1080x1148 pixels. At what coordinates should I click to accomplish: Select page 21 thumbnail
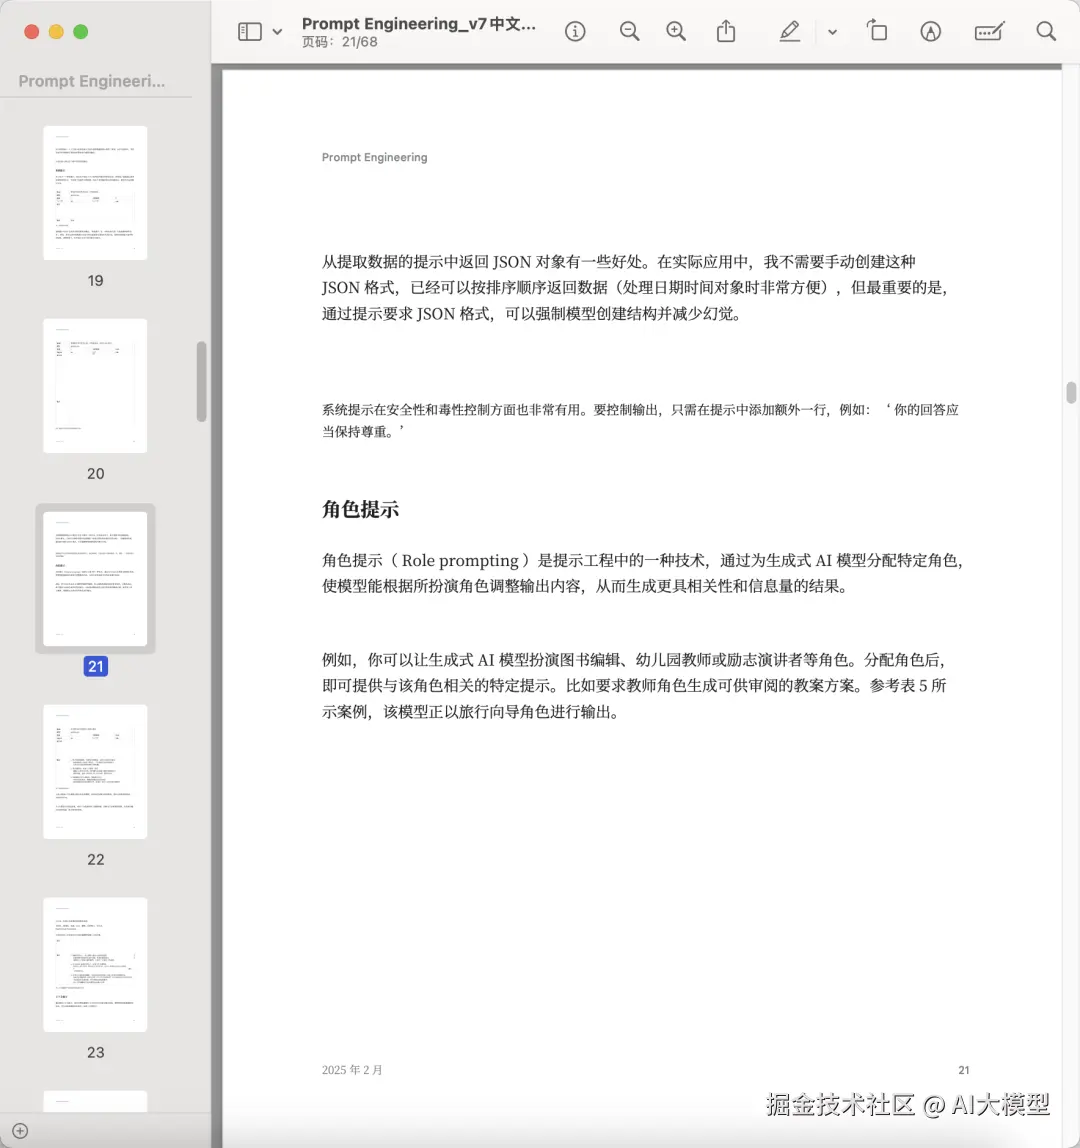(x=95, y=578)
